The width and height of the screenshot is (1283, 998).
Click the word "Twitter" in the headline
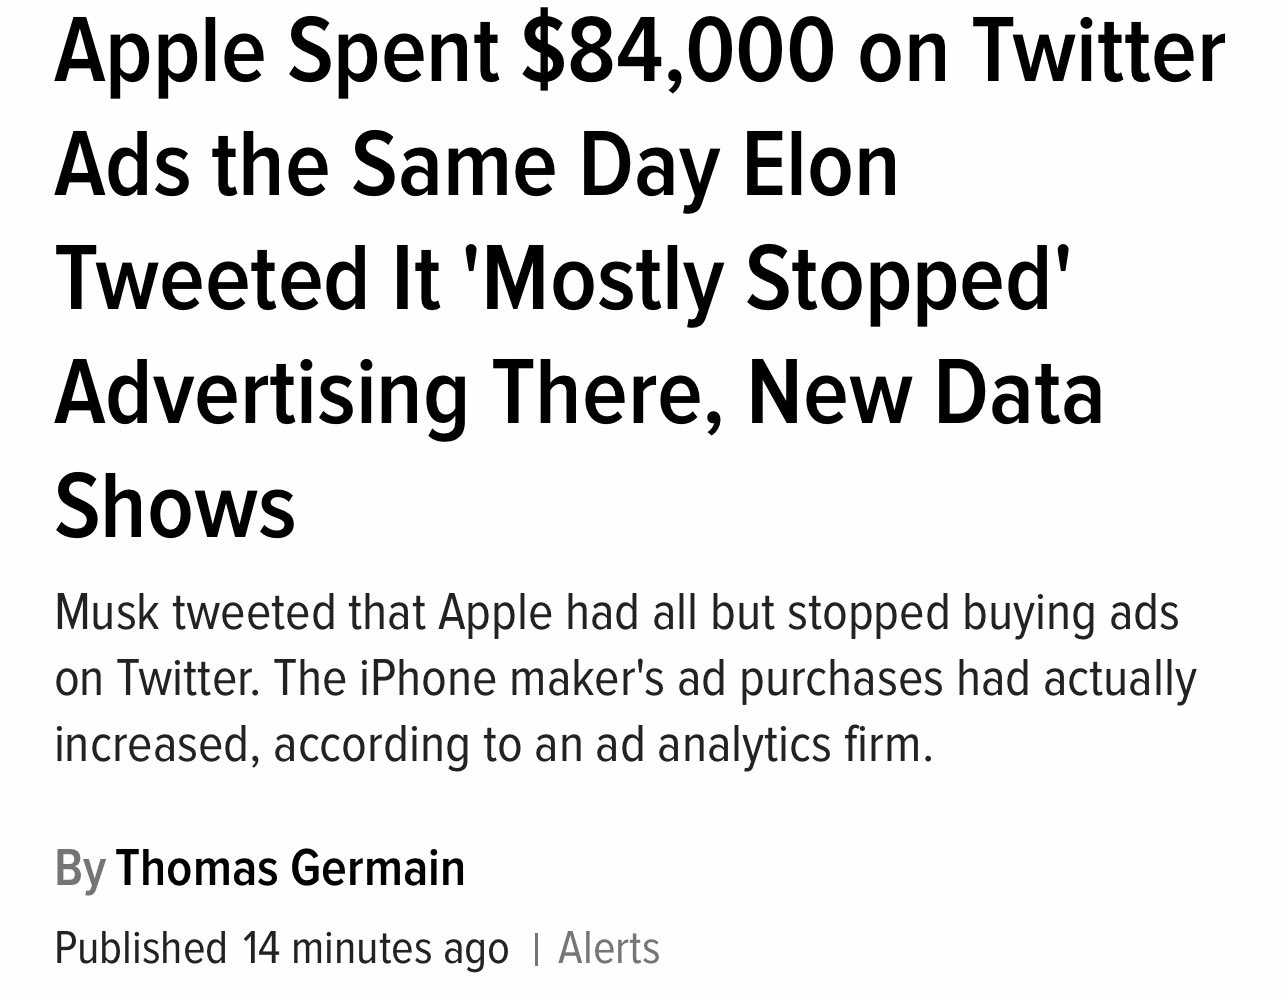[1098, 52]
